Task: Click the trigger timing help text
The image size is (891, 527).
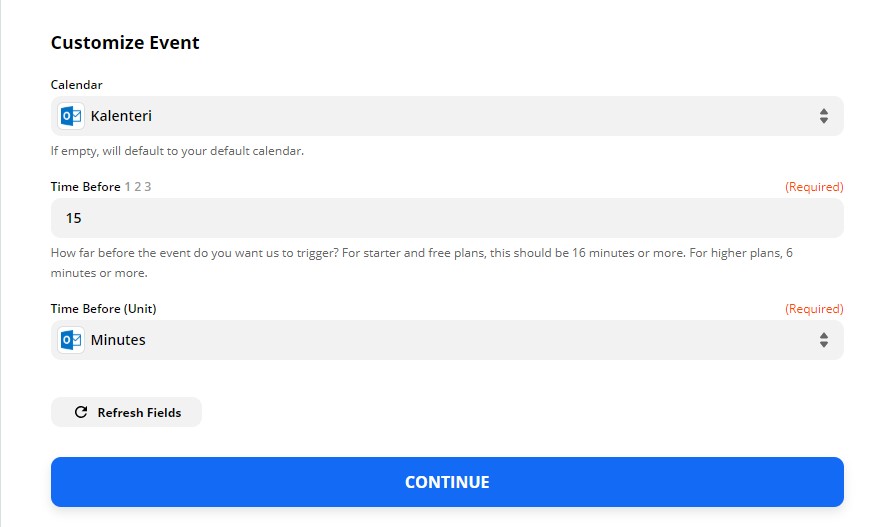Action: (422, 263)
